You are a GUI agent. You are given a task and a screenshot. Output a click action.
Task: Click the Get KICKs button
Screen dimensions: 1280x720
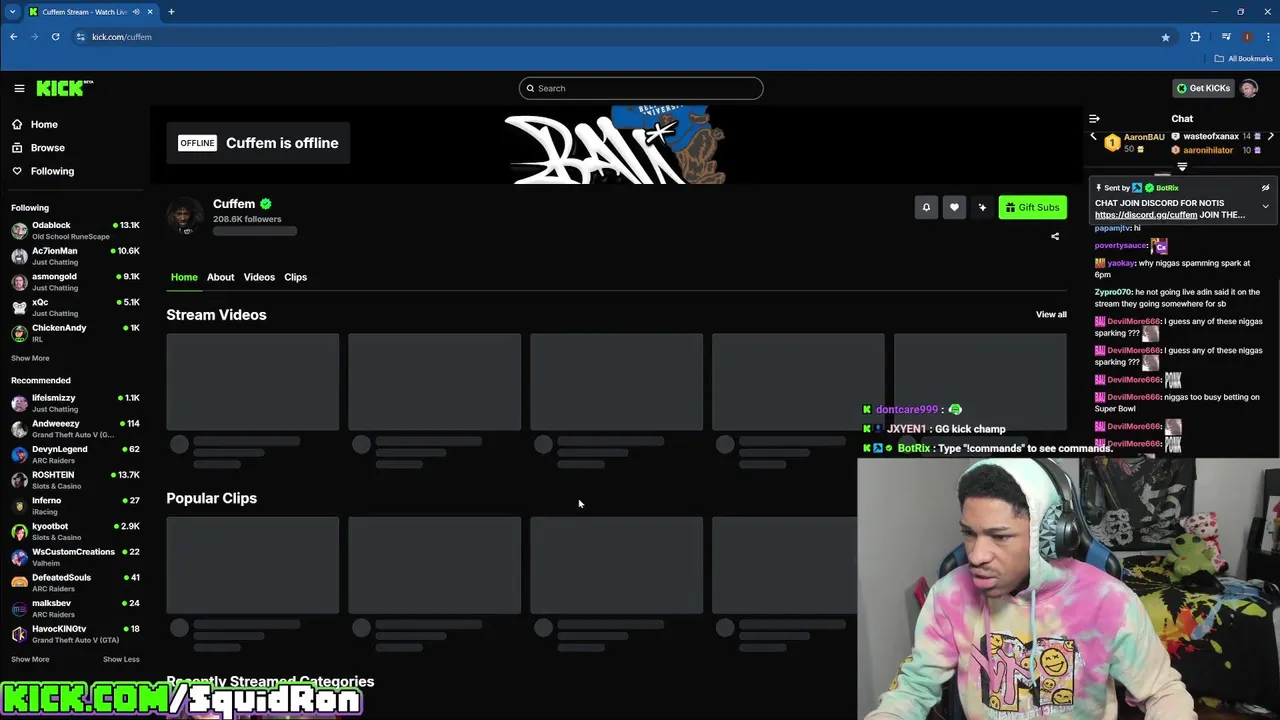[1203, 88]
